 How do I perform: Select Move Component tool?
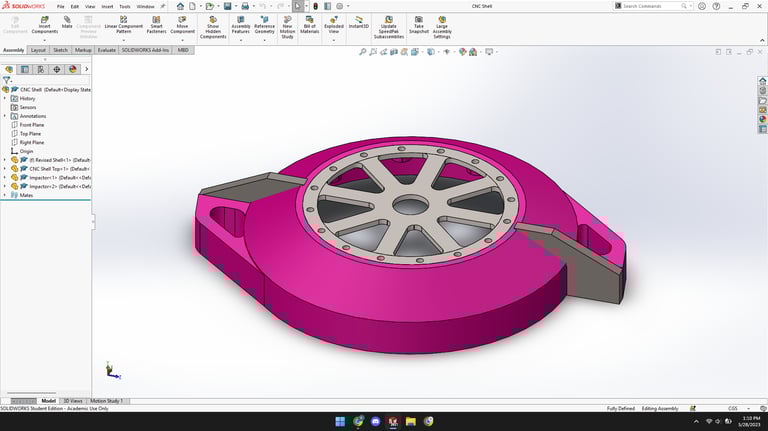(182, 25)
